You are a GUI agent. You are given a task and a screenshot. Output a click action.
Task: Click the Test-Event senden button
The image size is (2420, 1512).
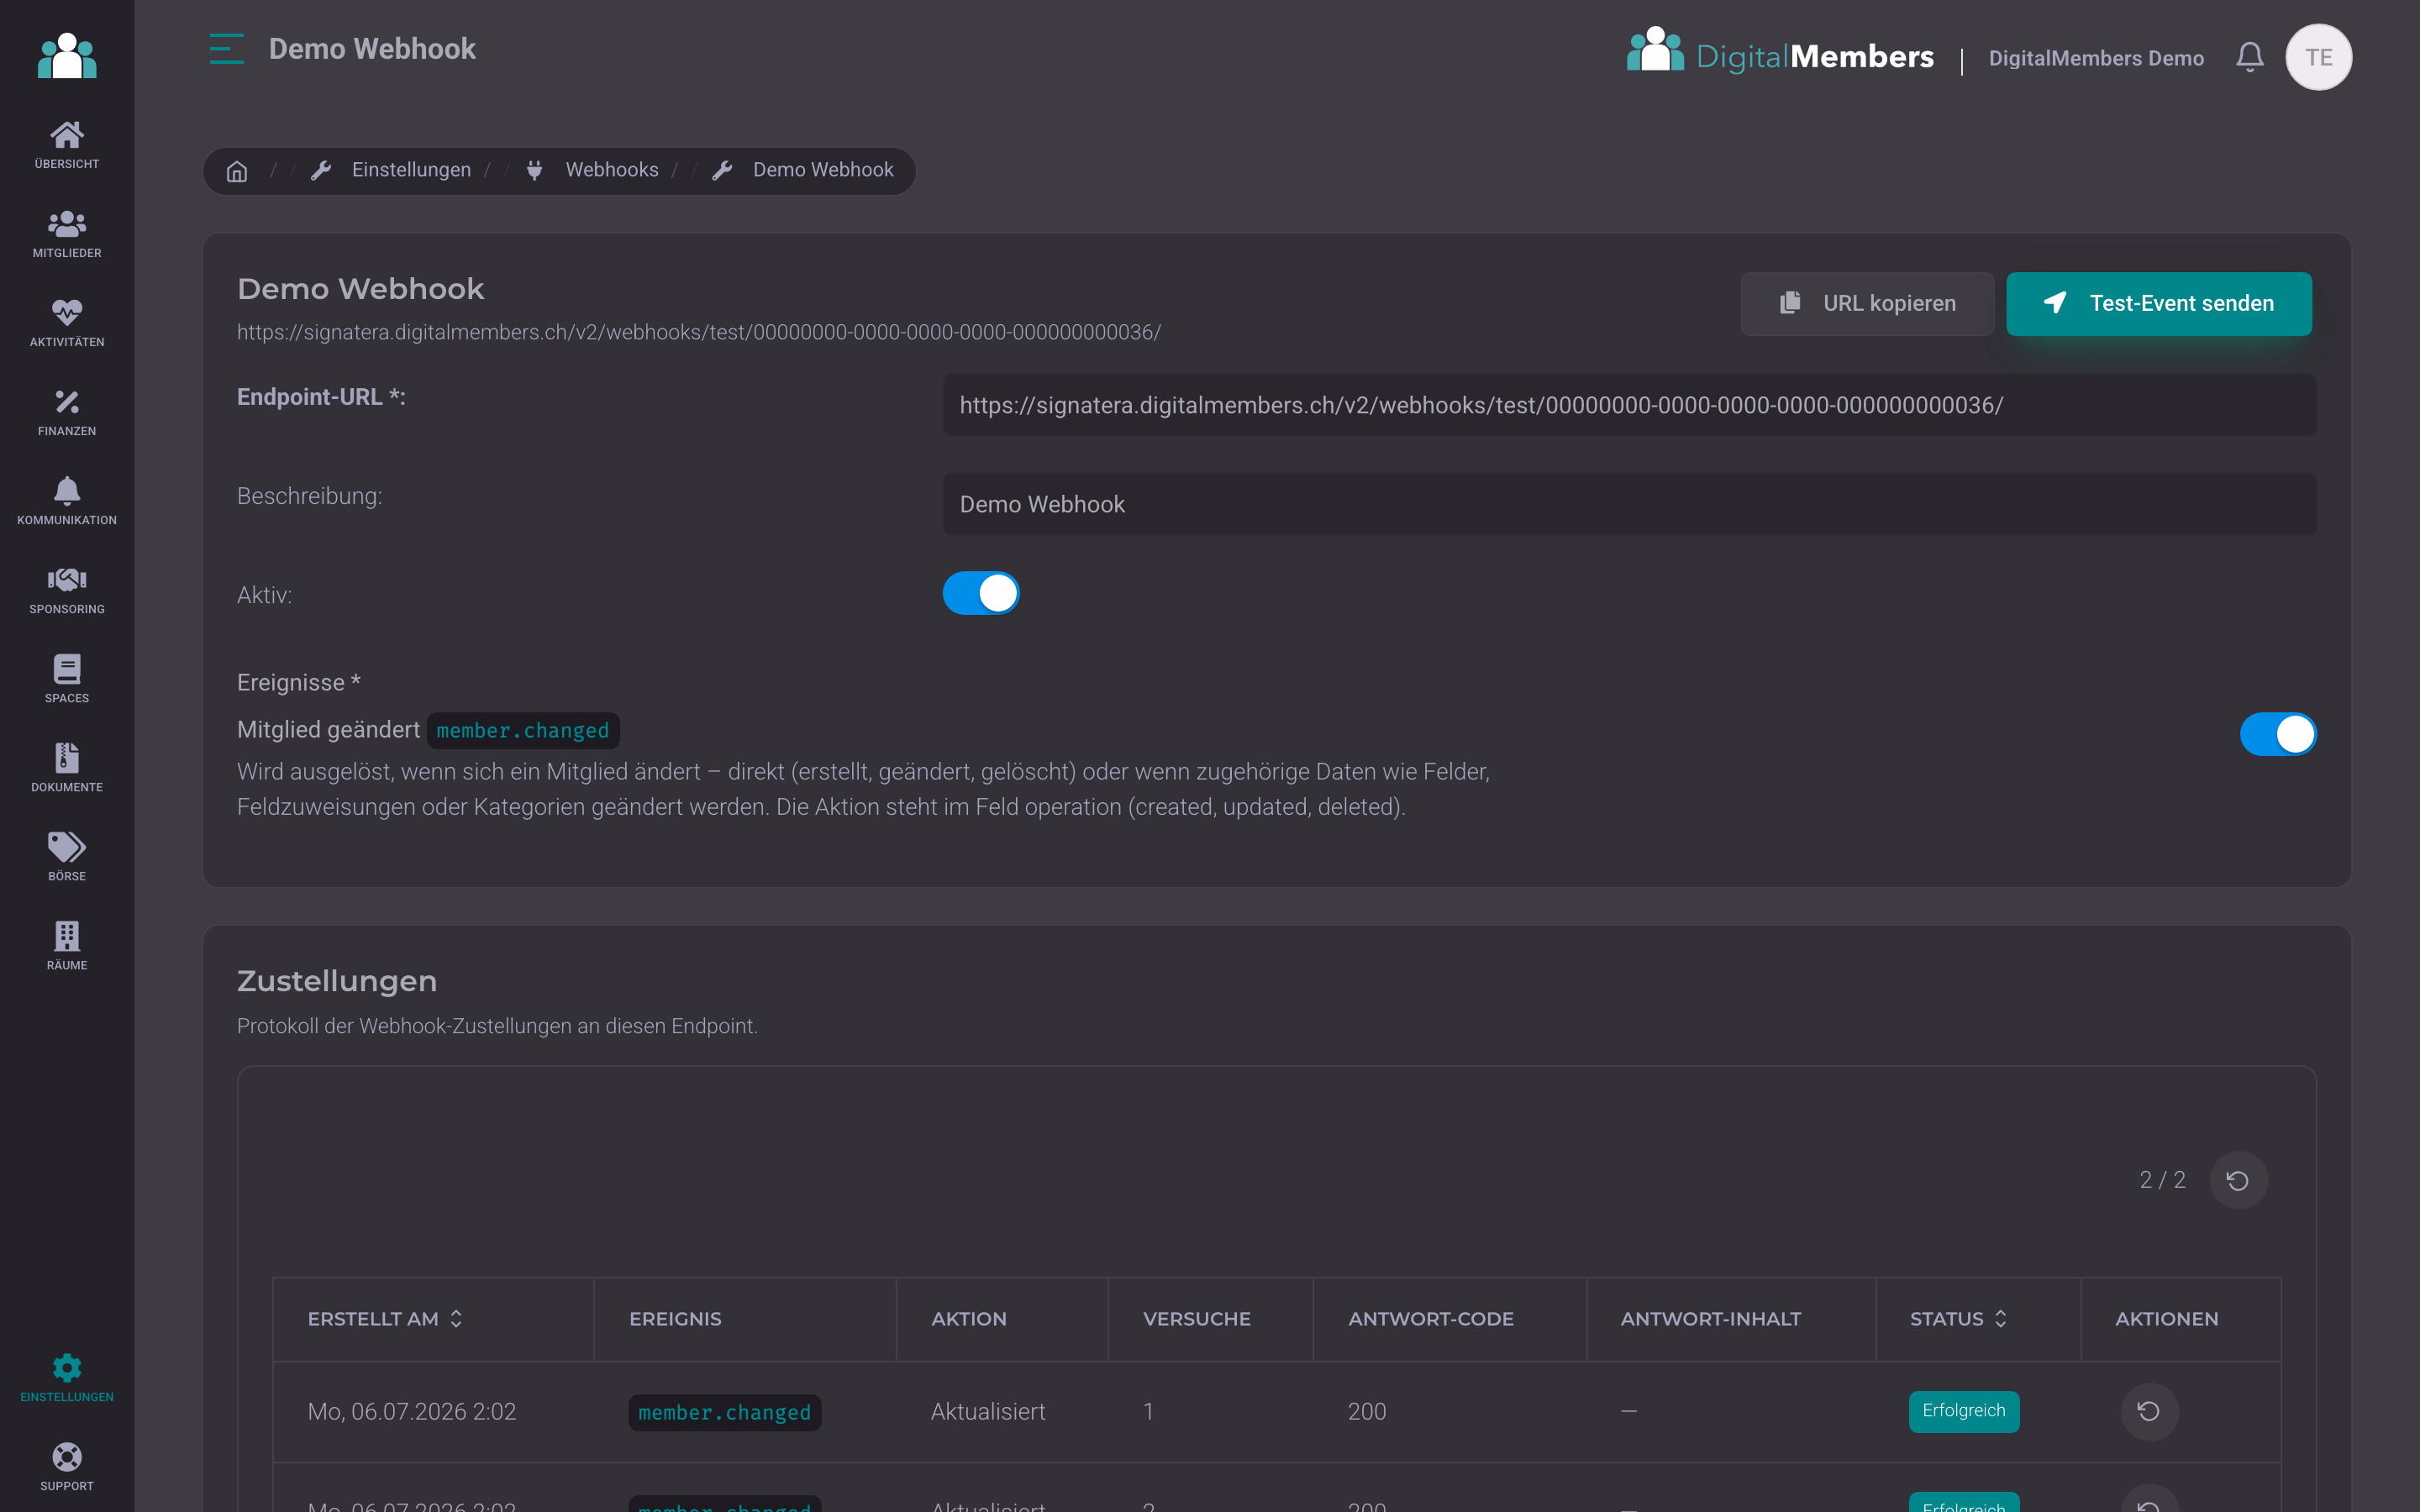click(2158, 303)
